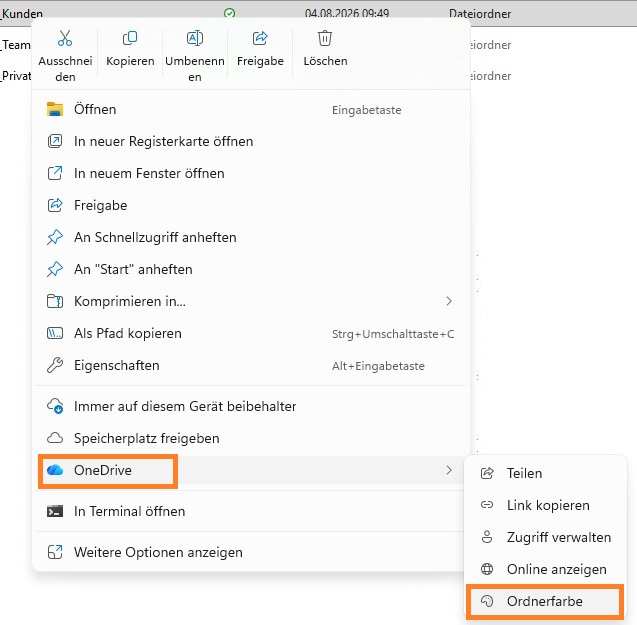The height and width of the screenshot is (625, 637).
Task: Select In neuer Registerkarte öffnen
Action: 251,141
